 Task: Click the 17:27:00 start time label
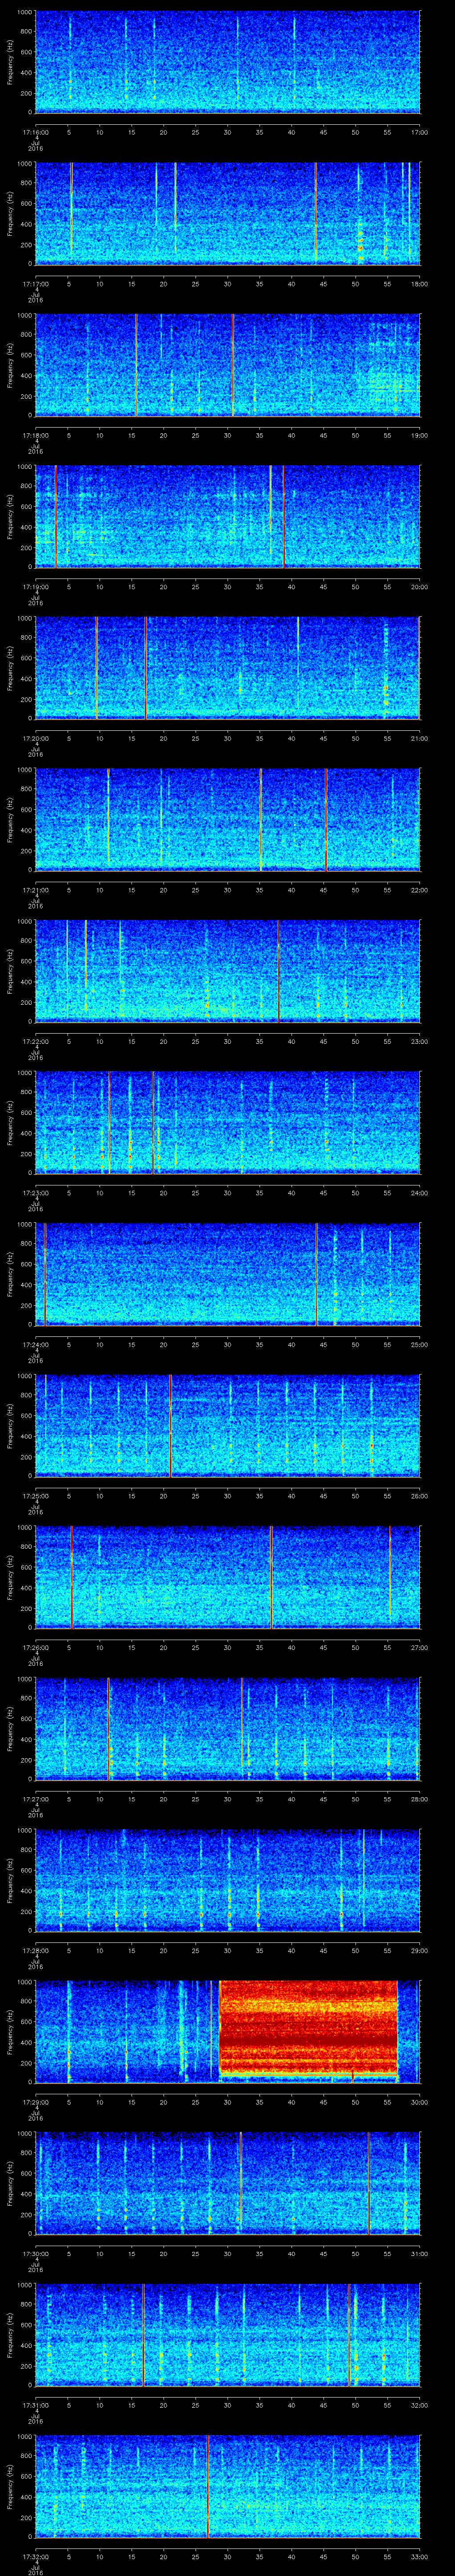pyautogui.click(x=35, y=1799)
